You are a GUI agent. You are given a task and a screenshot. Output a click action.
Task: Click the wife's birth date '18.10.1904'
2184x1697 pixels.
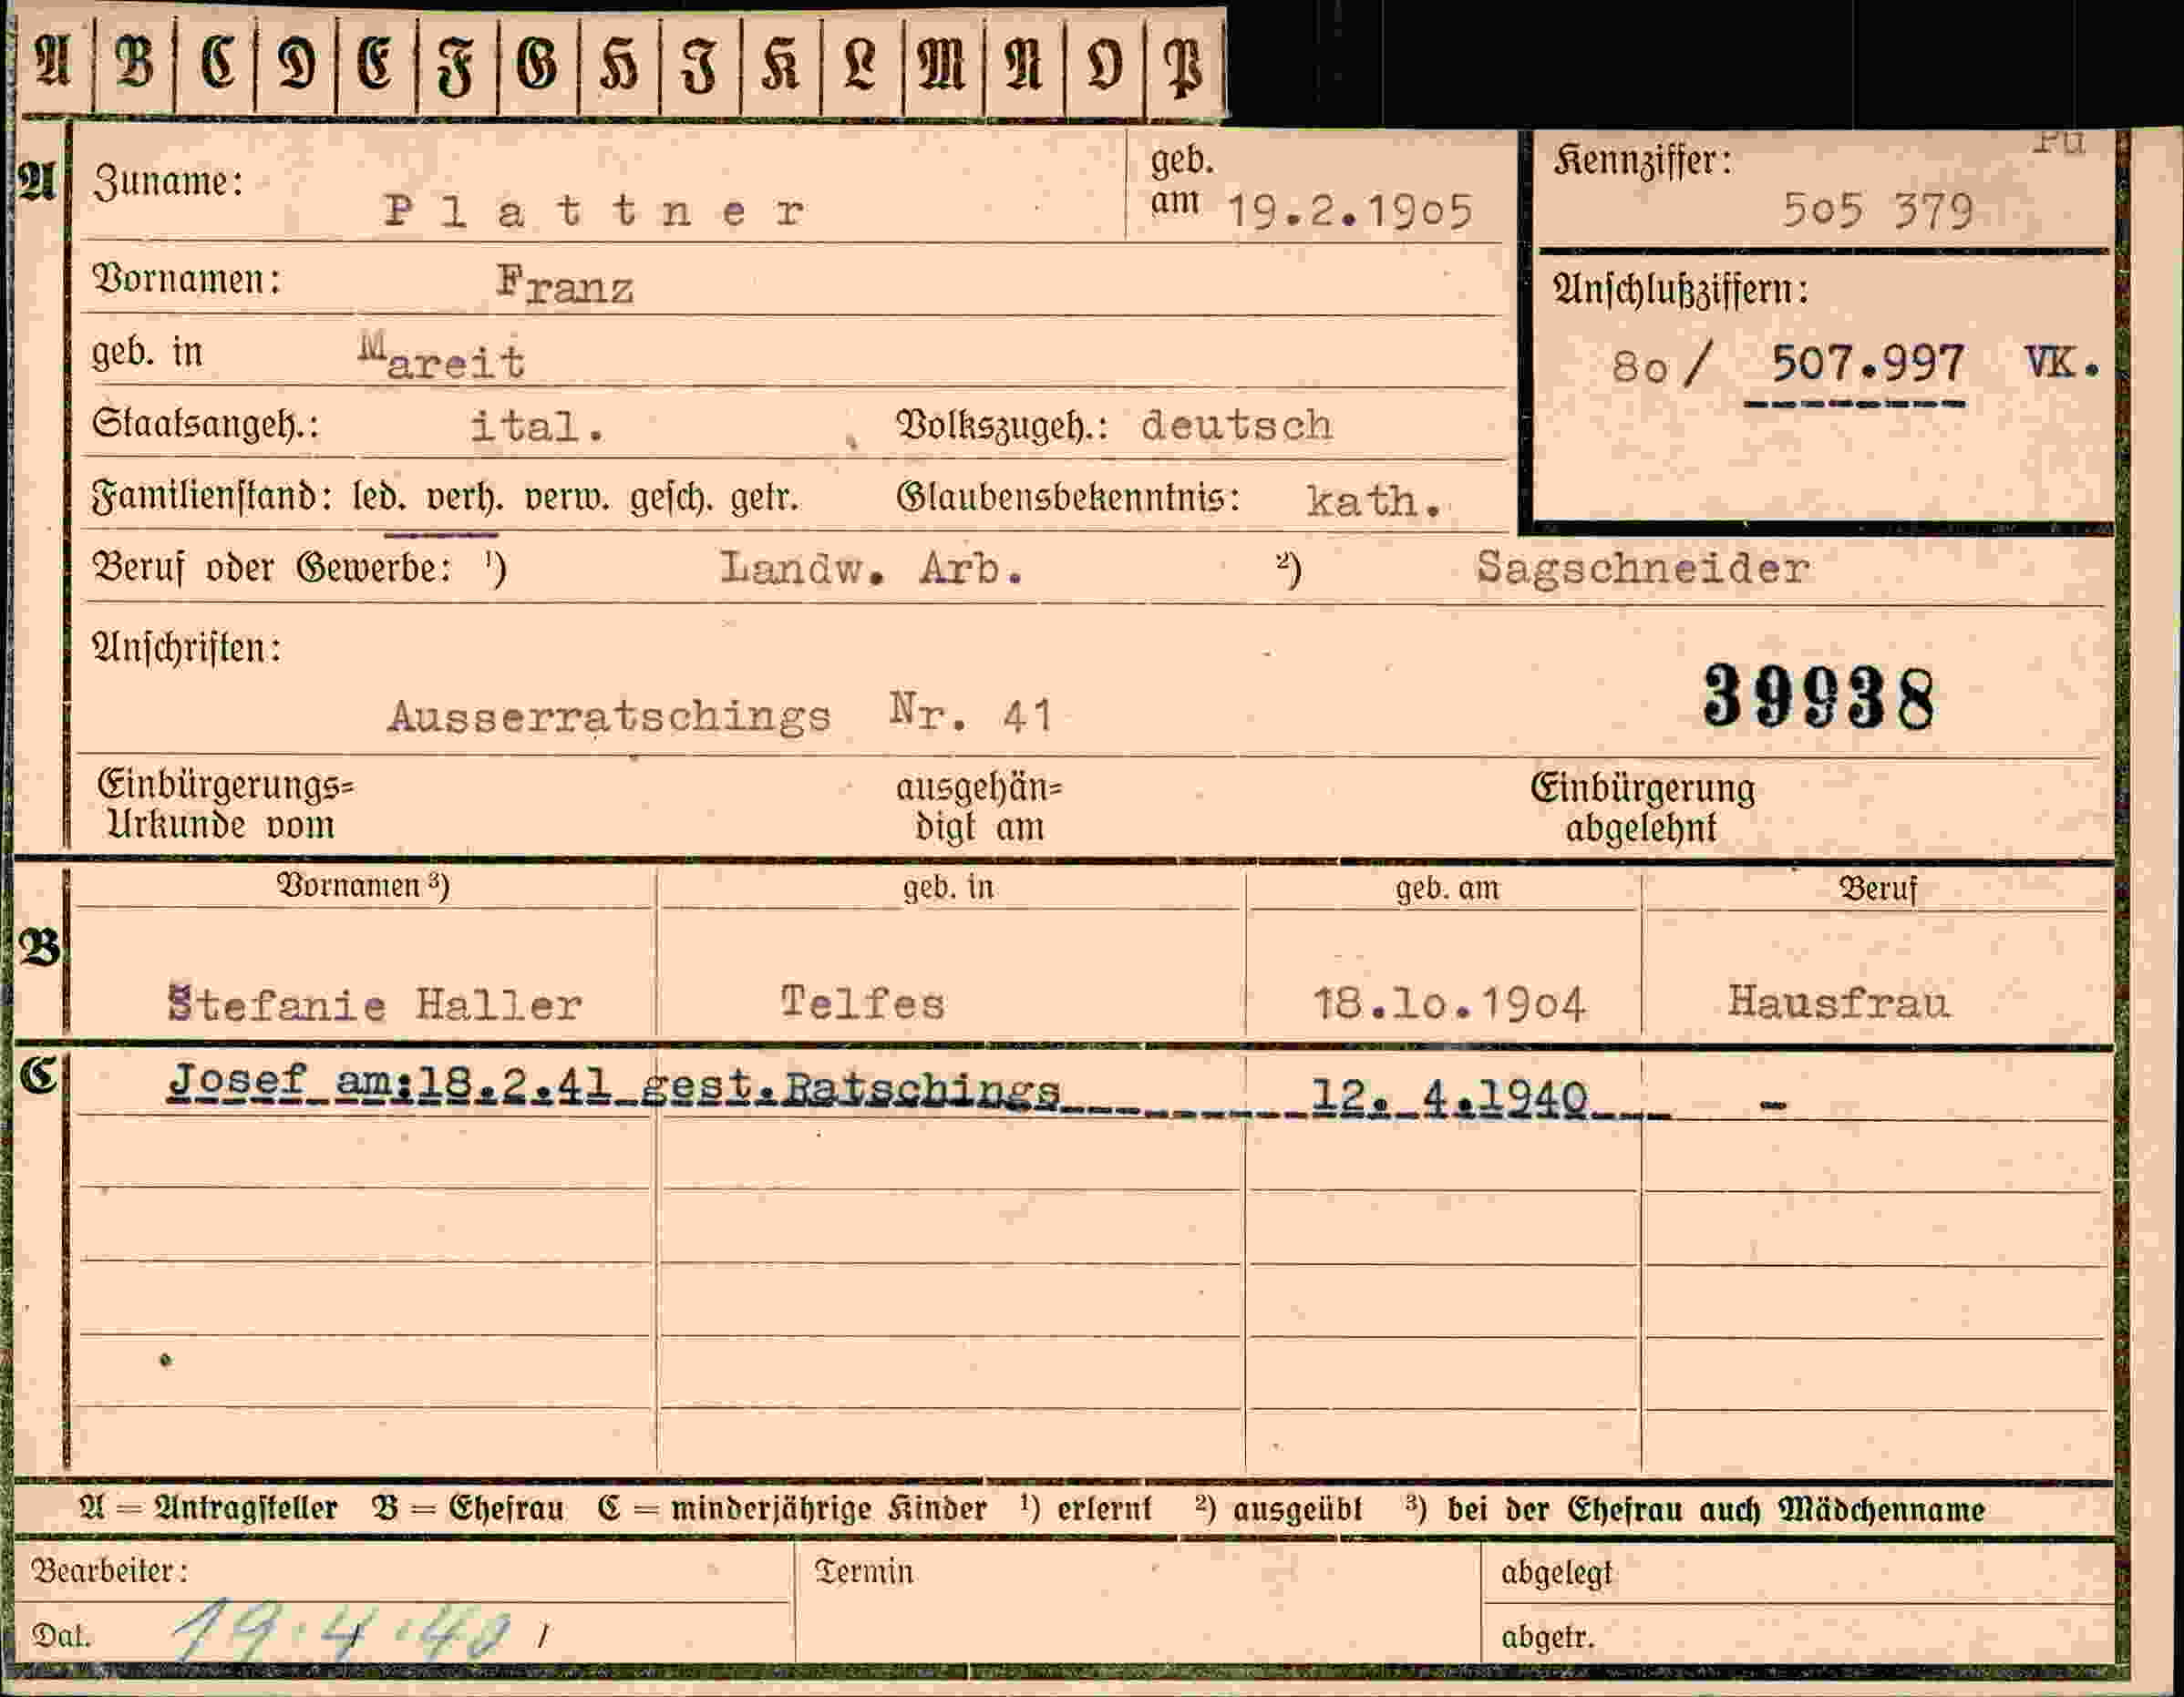click(1449, 1003)
